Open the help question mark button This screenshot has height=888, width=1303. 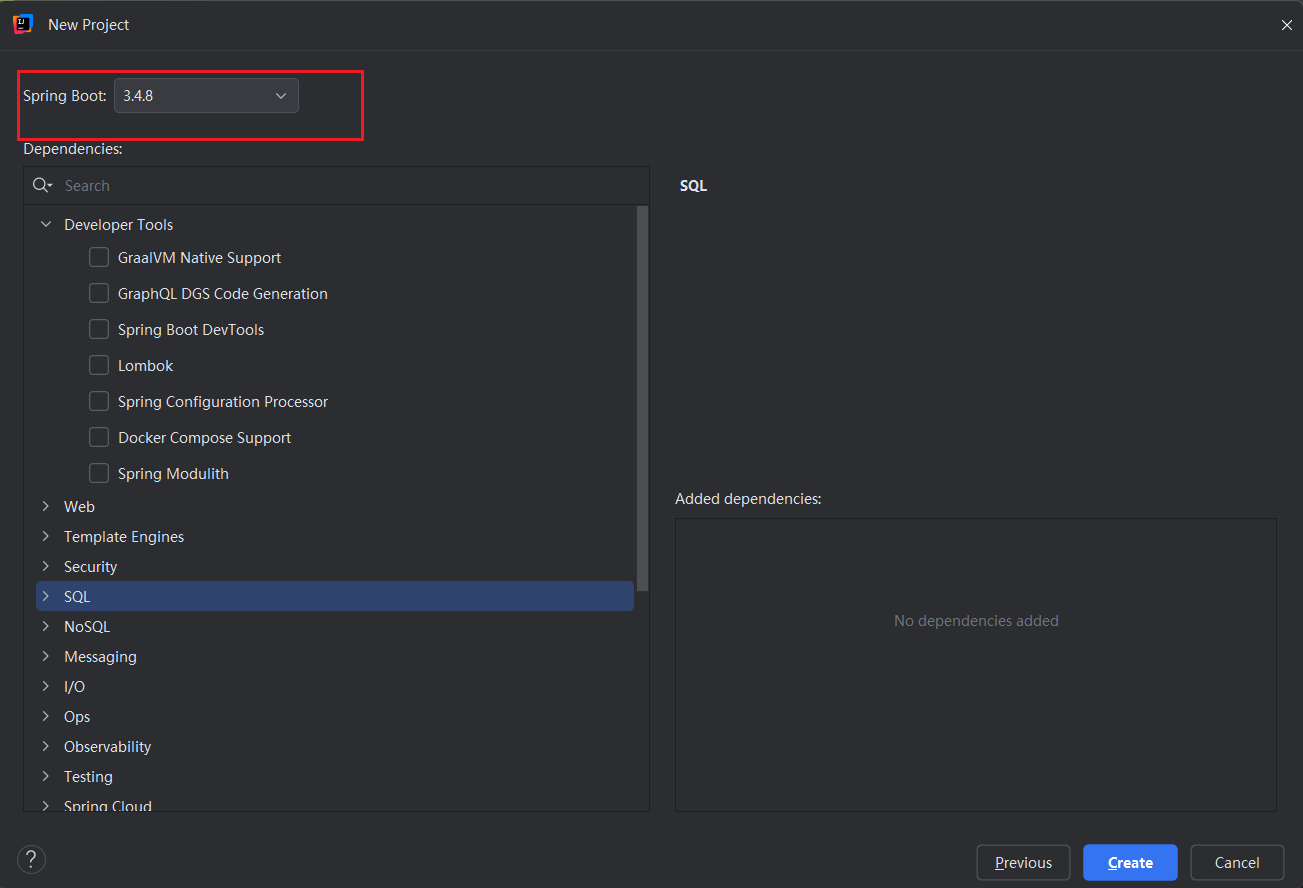32,859
